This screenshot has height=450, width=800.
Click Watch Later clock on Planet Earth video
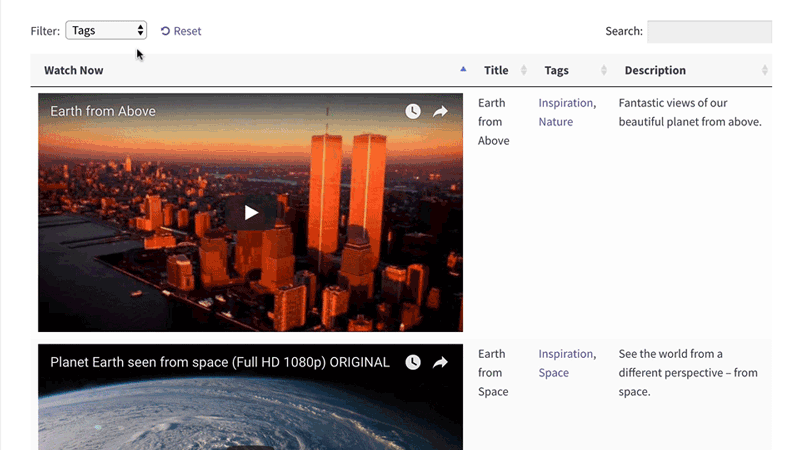pyautogui.click(x=413, y=362)
